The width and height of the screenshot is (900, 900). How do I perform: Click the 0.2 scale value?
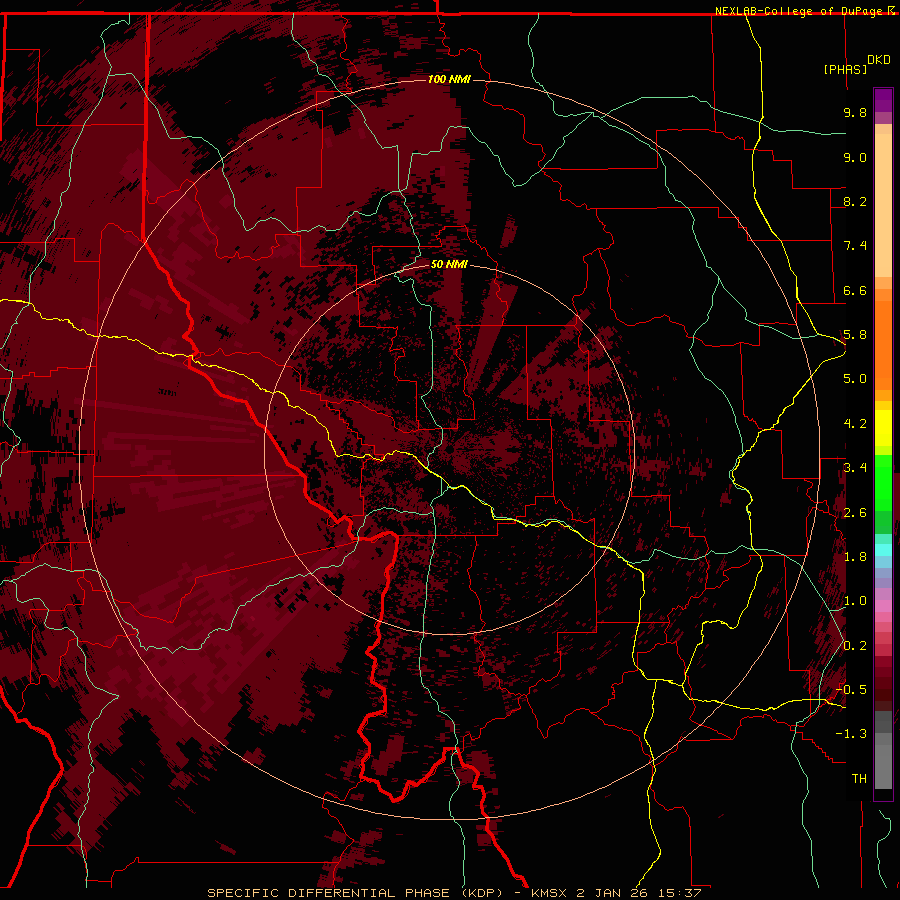[x=855, y=646]
